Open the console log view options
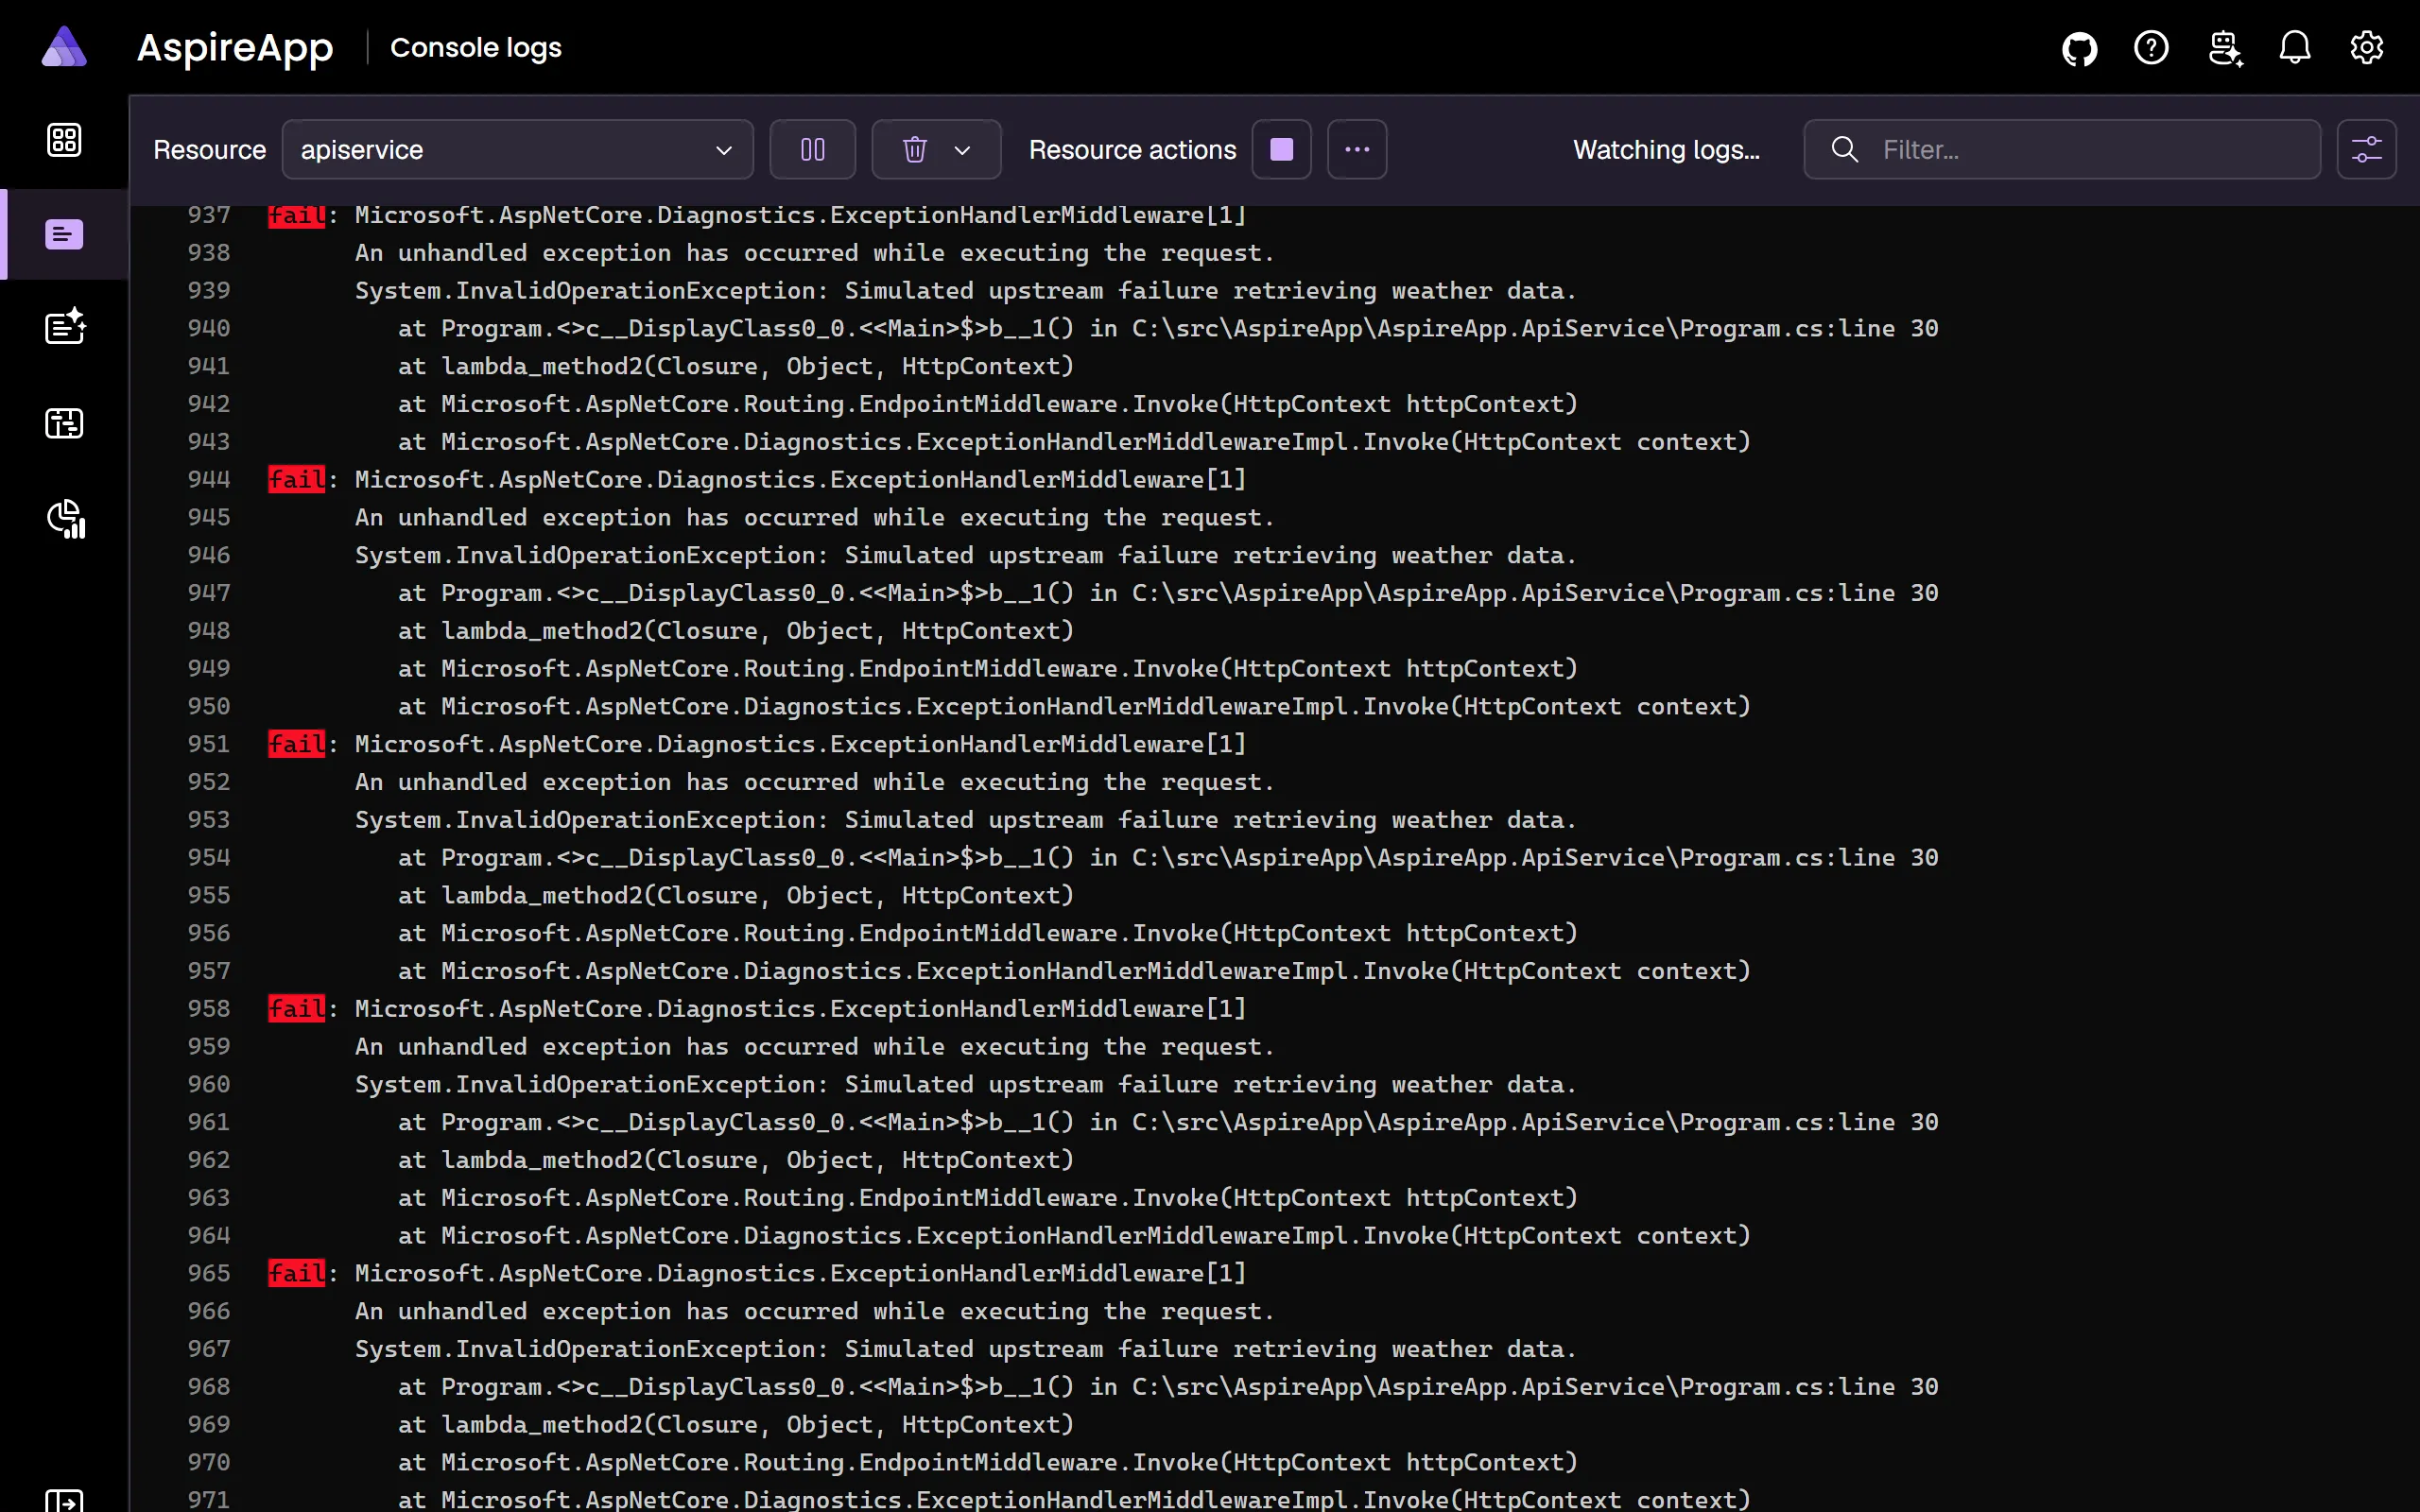The image size is (2420, 1512). pyautogui.click(x=2366, y=150)
